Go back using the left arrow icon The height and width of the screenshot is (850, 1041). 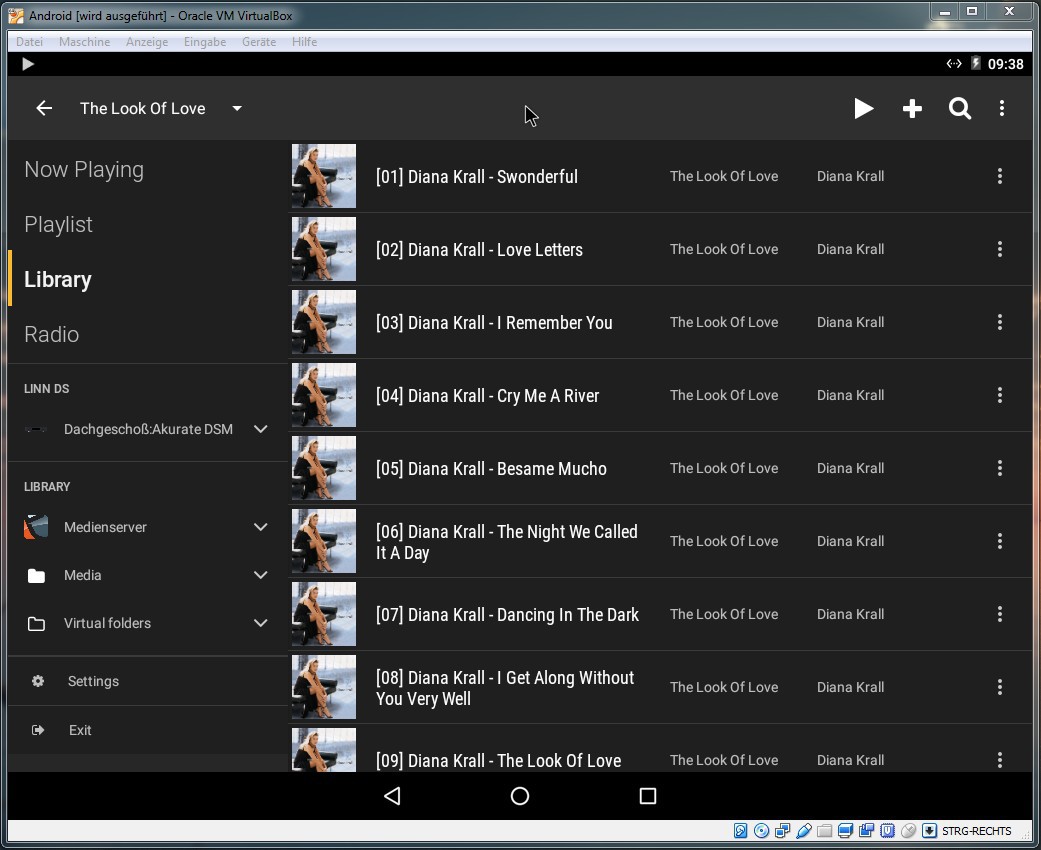point(44,109)
